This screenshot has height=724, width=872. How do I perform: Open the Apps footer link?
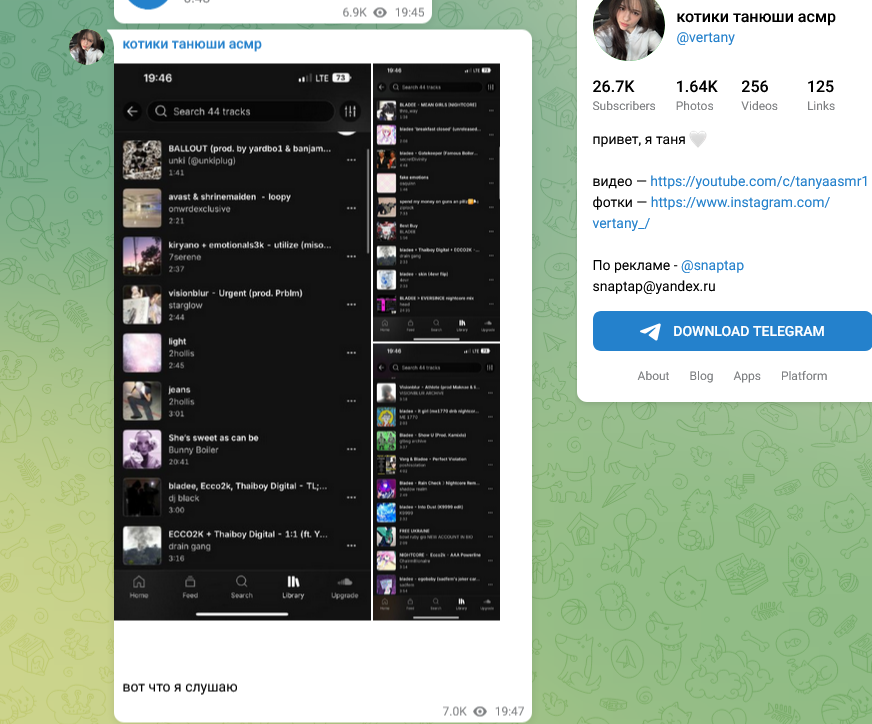click(x=747, y=376)
